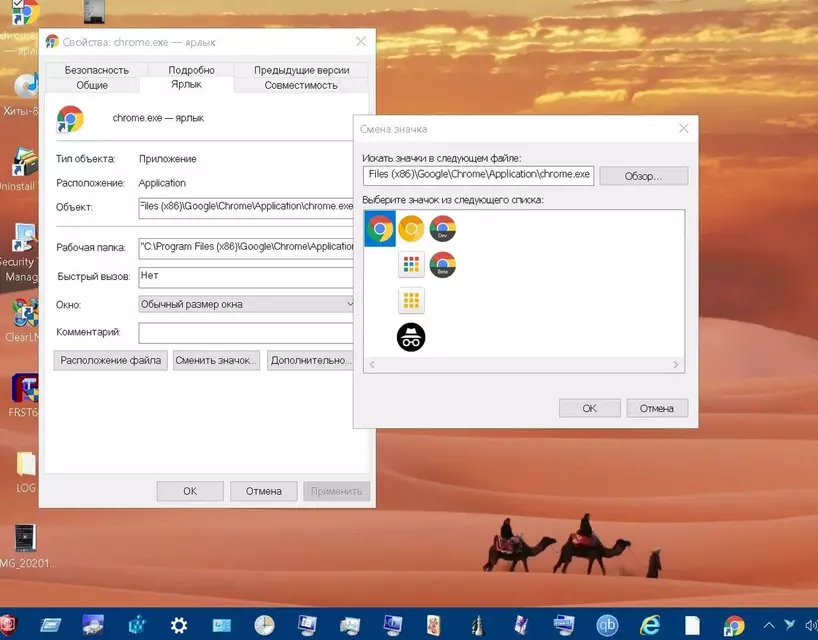Viewport: 818px width, 640px height.
Task: Click Сменить значок button
Action: click(x=216, y=360)
